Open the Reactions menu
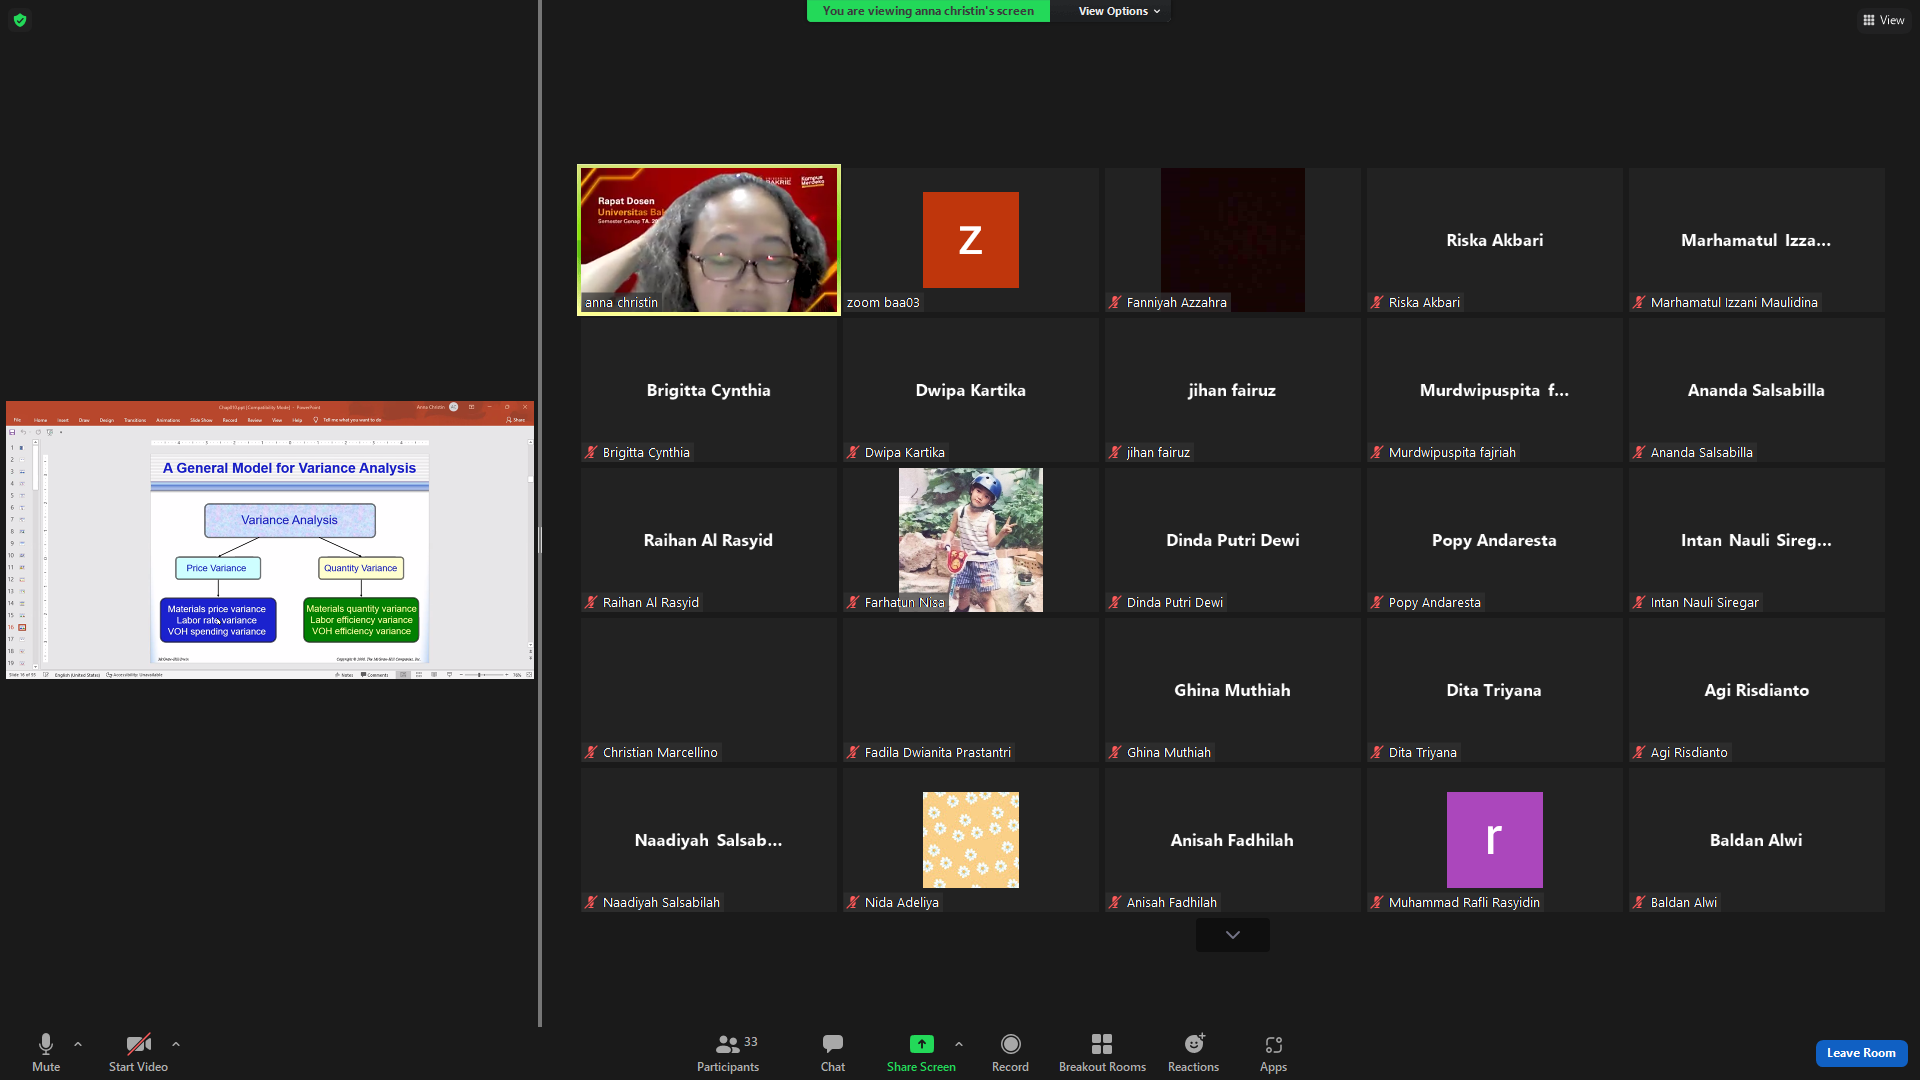Image resolution: width=1920 pixels, height=1080 pixels. (1194, 1053)
